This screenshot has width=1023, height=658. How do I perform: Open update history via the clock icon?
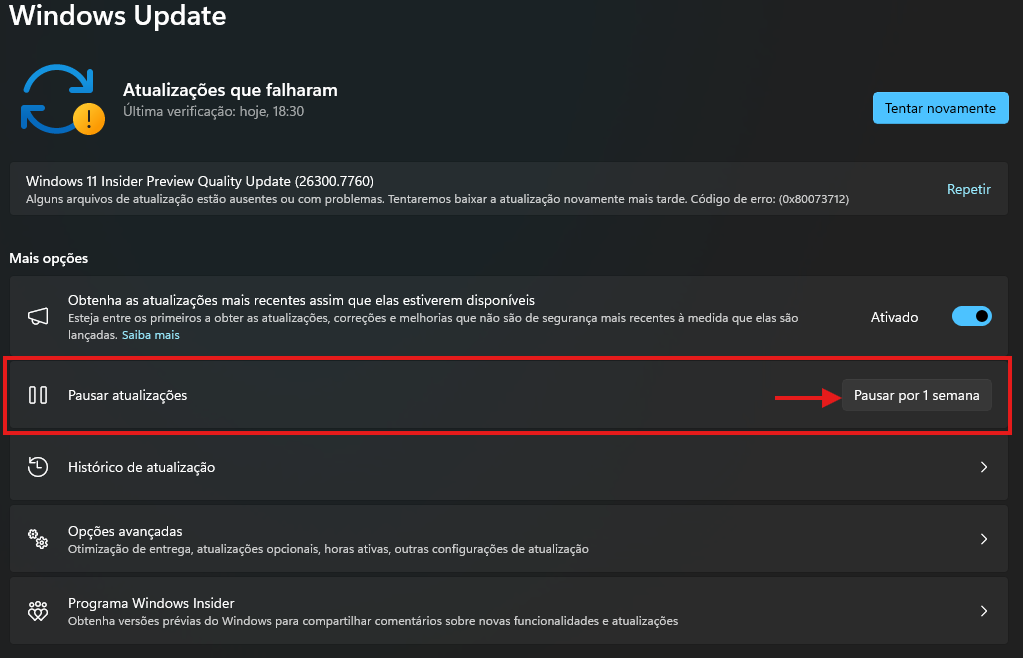point(38,467)
